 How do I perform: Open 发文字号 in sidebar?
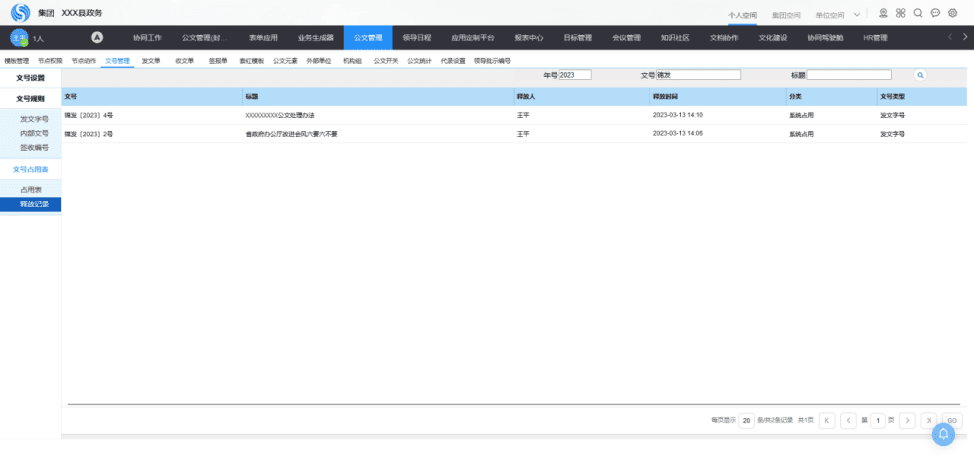click(34, 119)
